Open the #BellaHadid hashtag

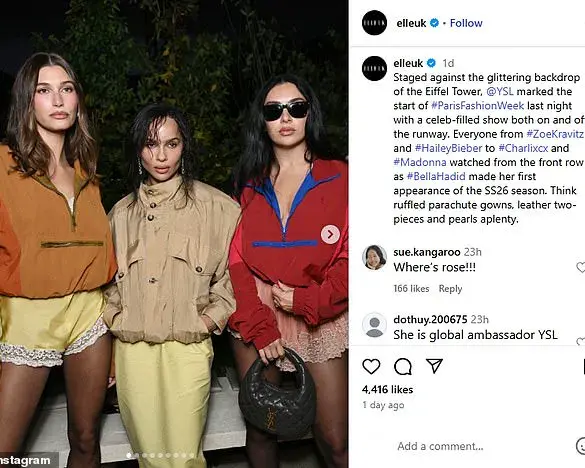(436, 176)
